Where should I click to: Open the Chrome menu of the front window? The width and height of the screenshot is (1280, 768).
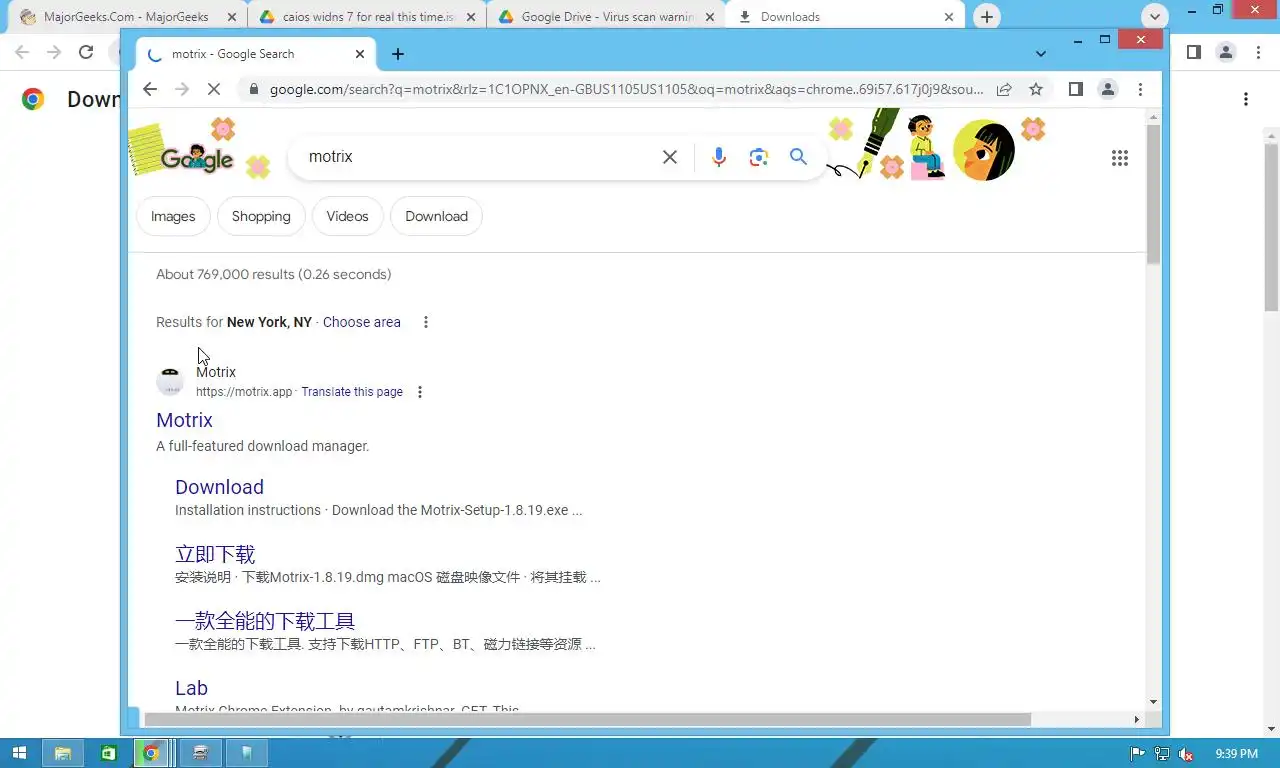(x=1140, y=89)
